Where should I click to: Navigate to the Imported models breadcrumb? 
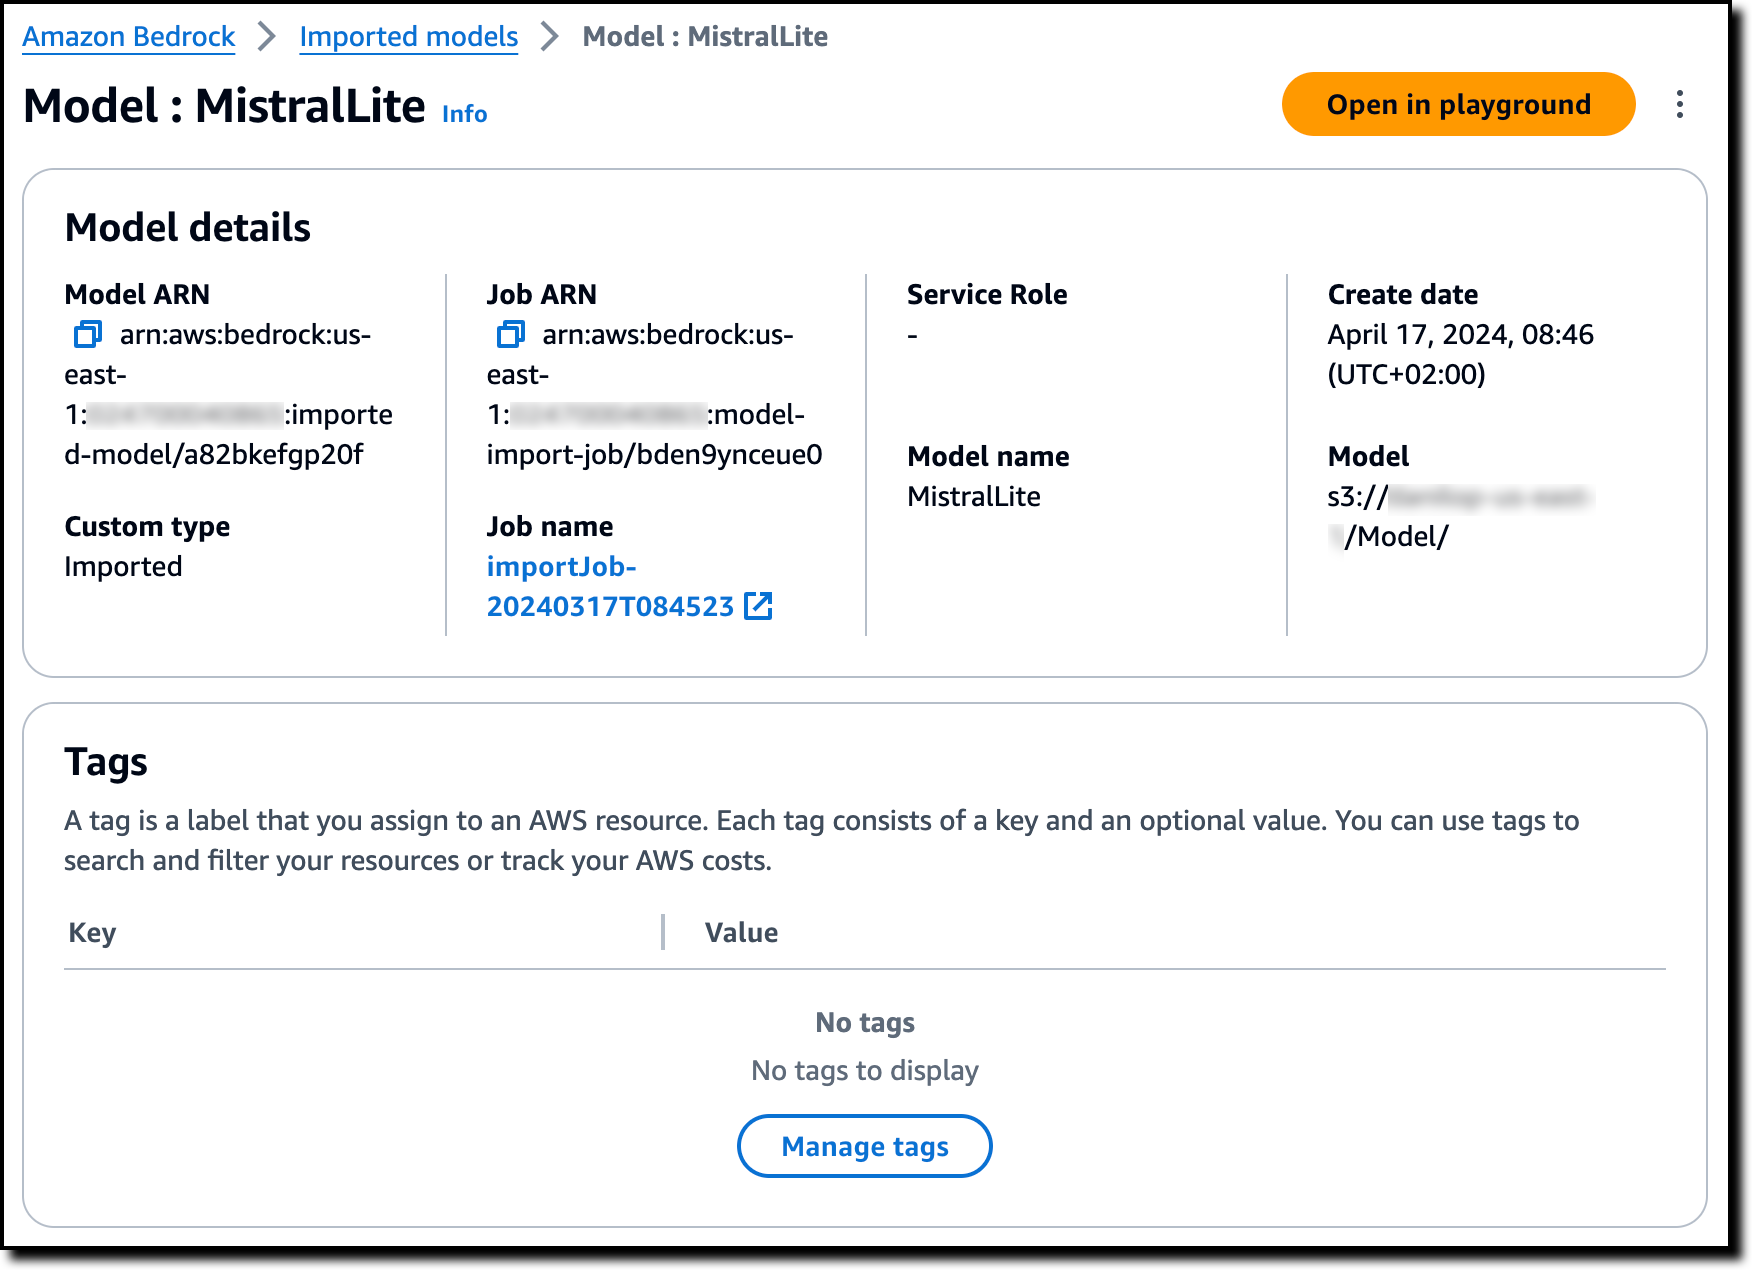coord(408,37)
